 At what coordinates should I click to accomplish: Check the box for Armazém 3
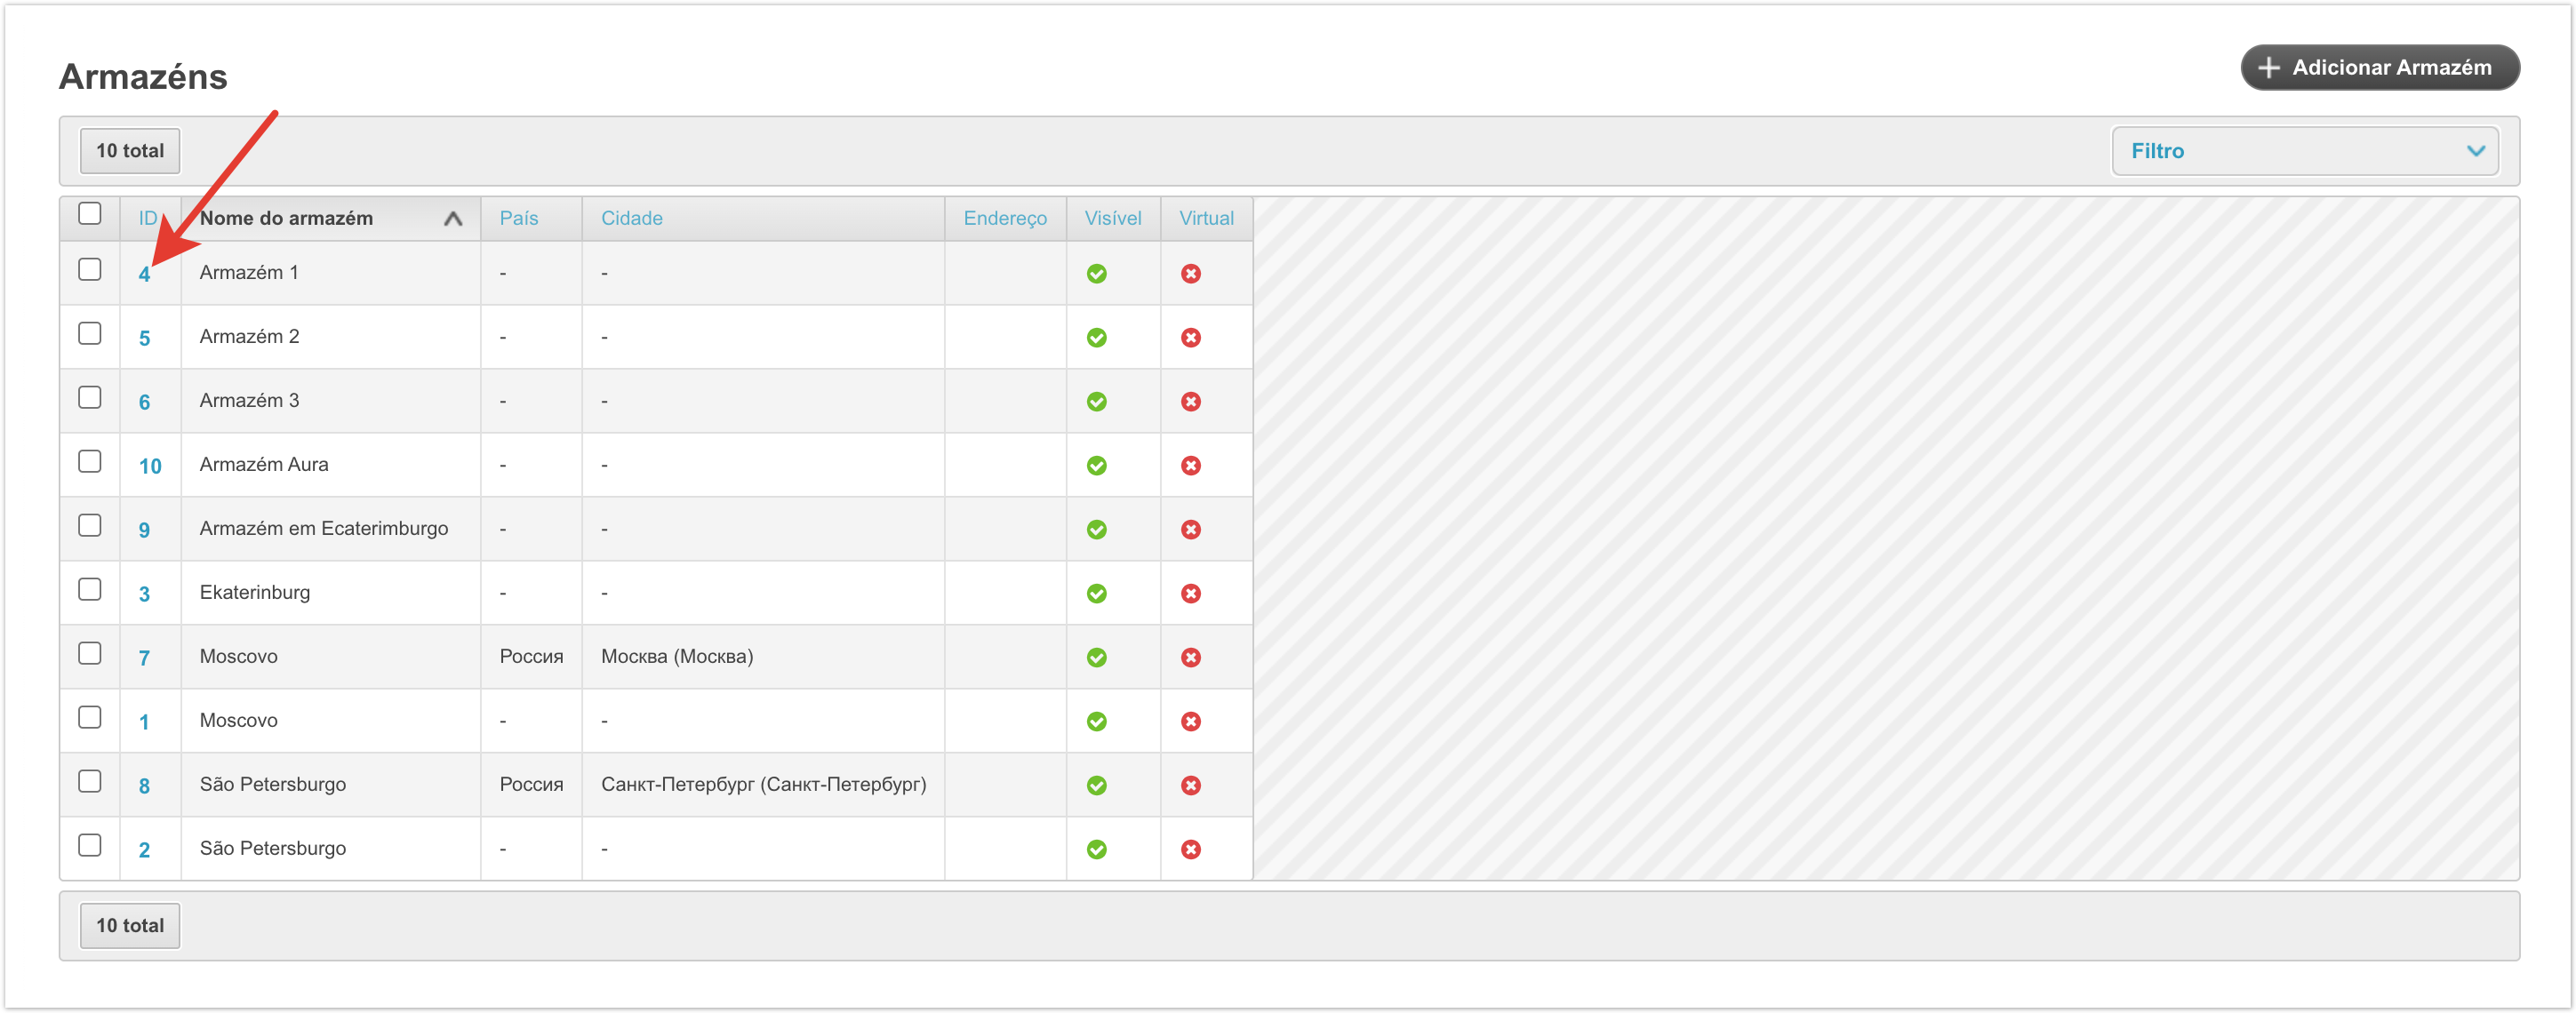90,398
